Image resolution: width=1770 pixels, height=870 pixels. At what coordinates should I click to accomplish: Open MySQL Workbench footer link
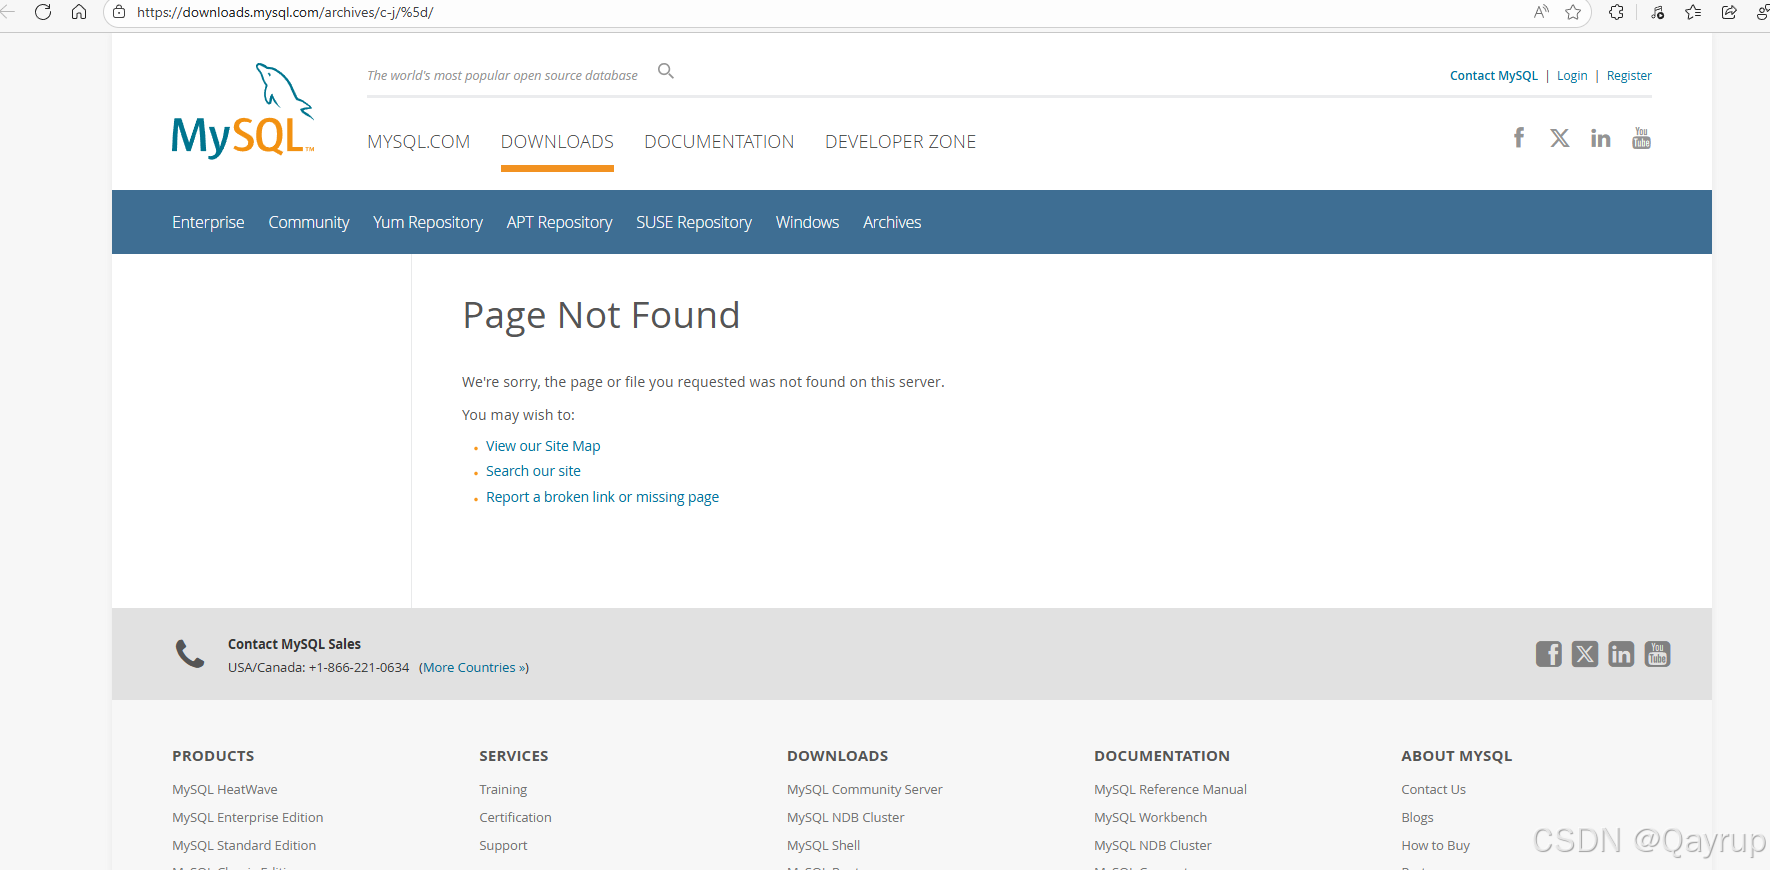[x=1151, y=818]
